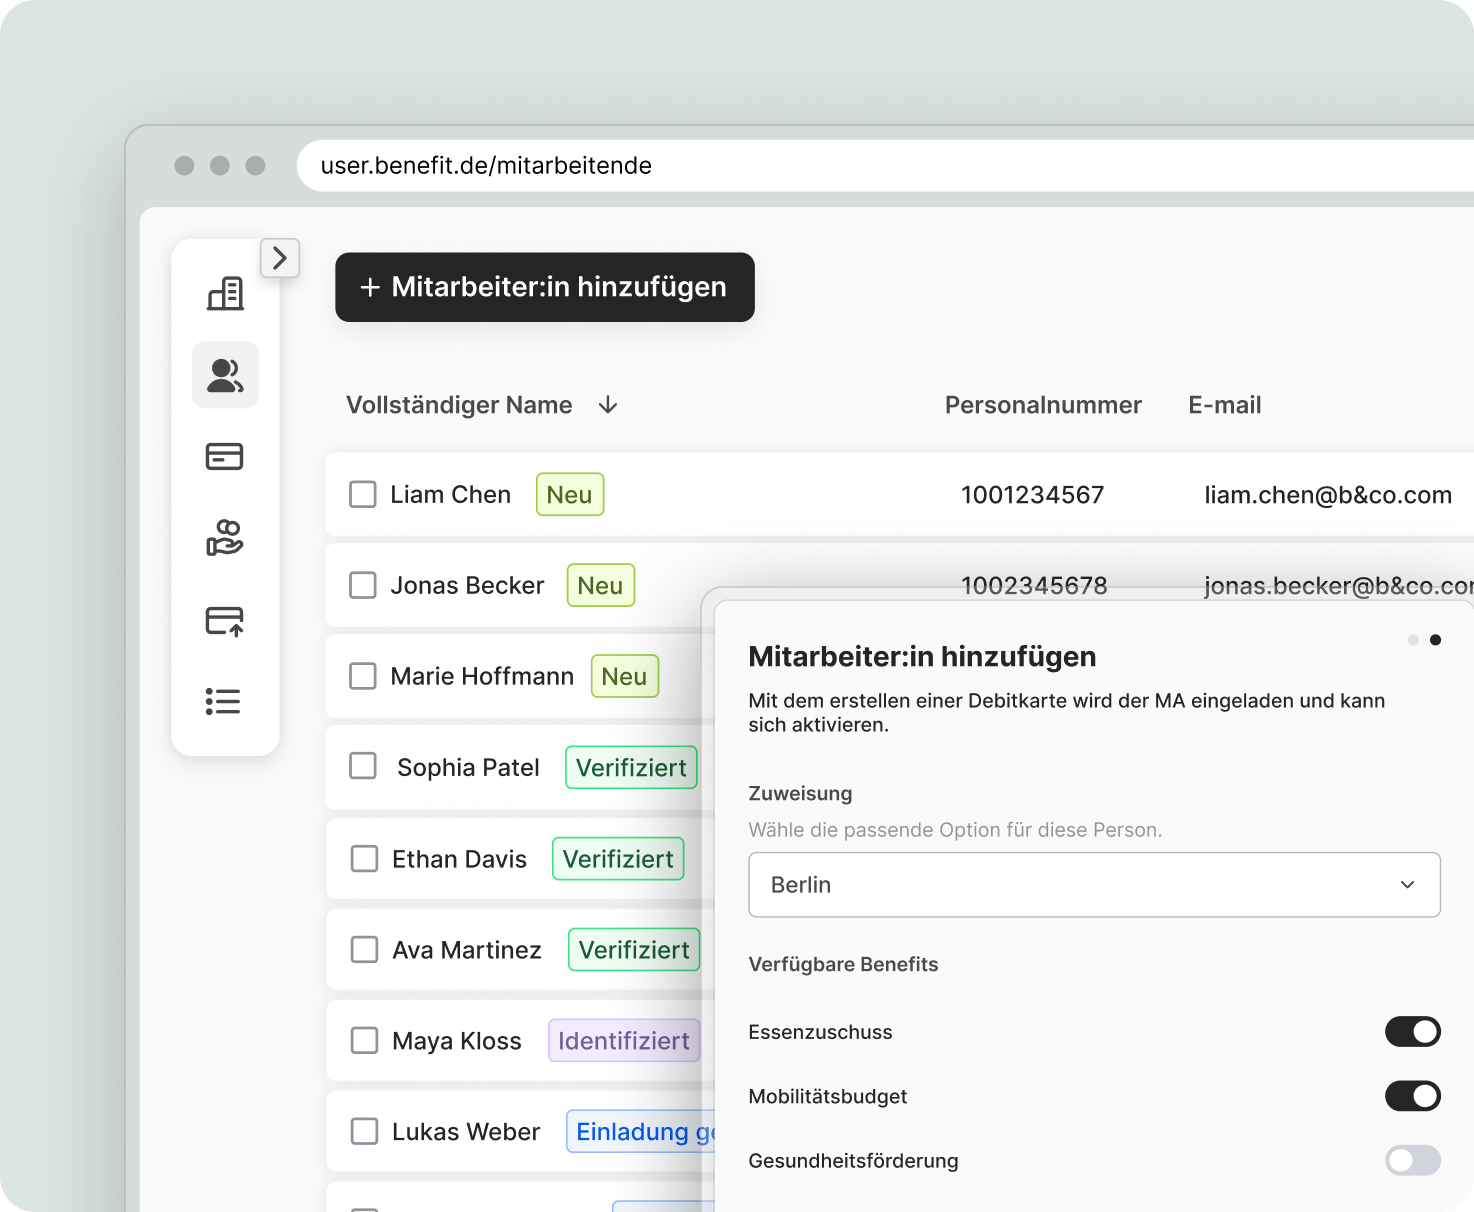Open the card upload sidebar icon
The height and width of the screenshot is (1212, 1474).
(224, 620)
